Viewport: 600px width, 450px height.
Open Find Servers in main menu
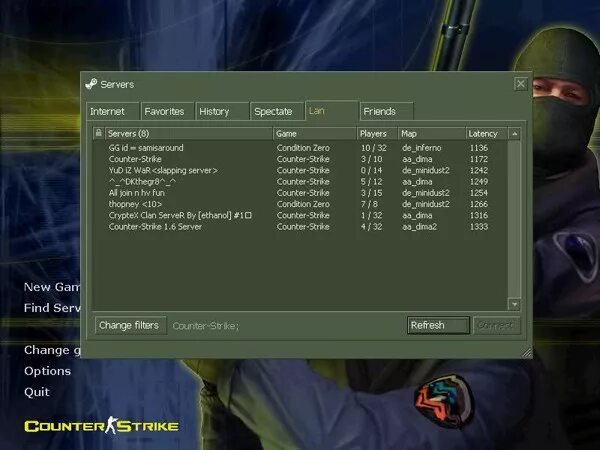52,308
